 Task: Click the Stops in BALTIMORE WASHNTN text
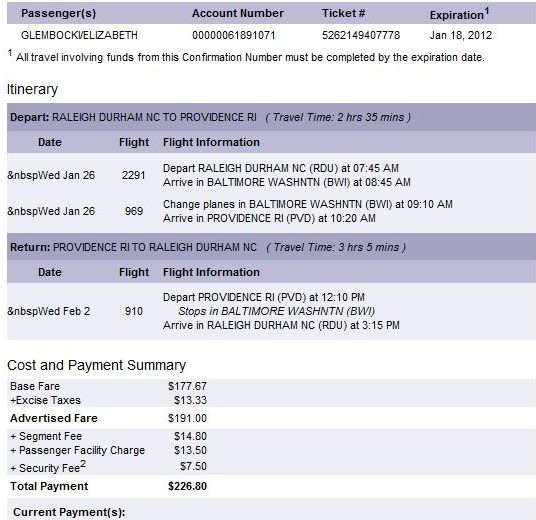click(x=277, y=311)
